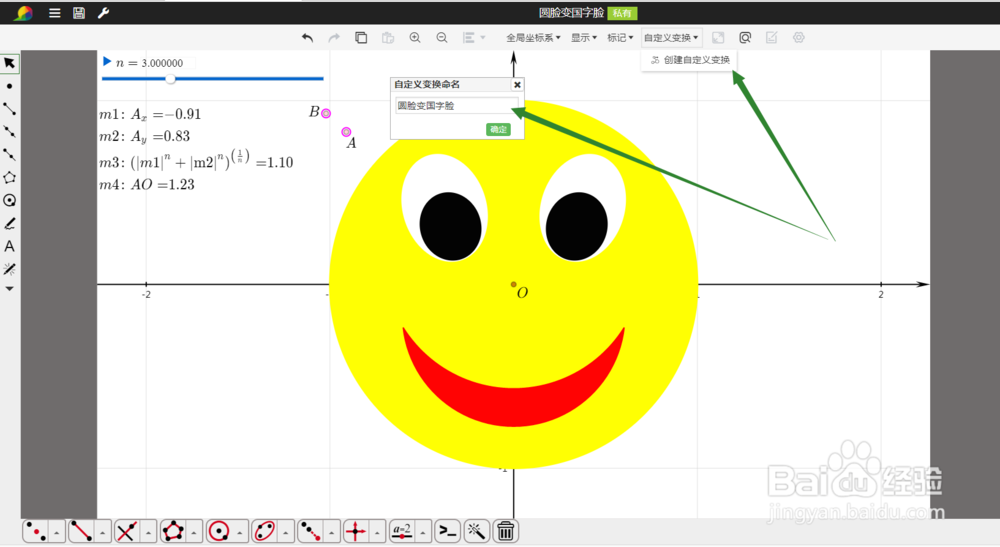The image size is (1000, 547).
Task: Select the circle tool in left sidebar
Action: 10,200
